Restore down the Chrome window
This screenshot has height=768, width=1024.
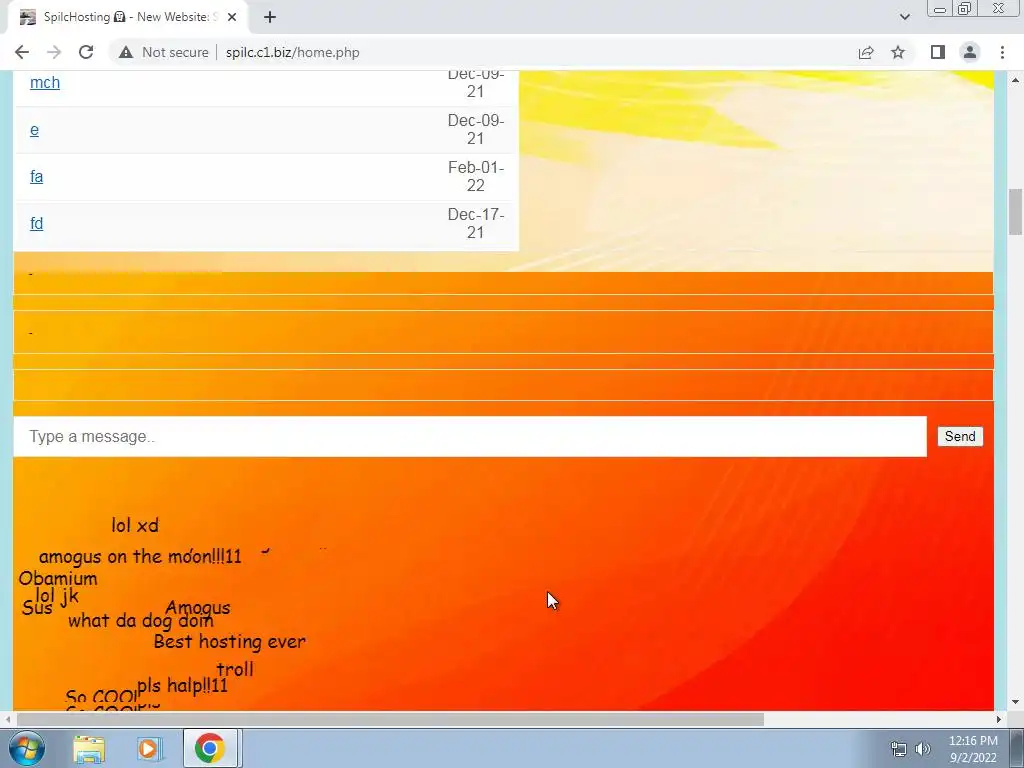point(965,9)
